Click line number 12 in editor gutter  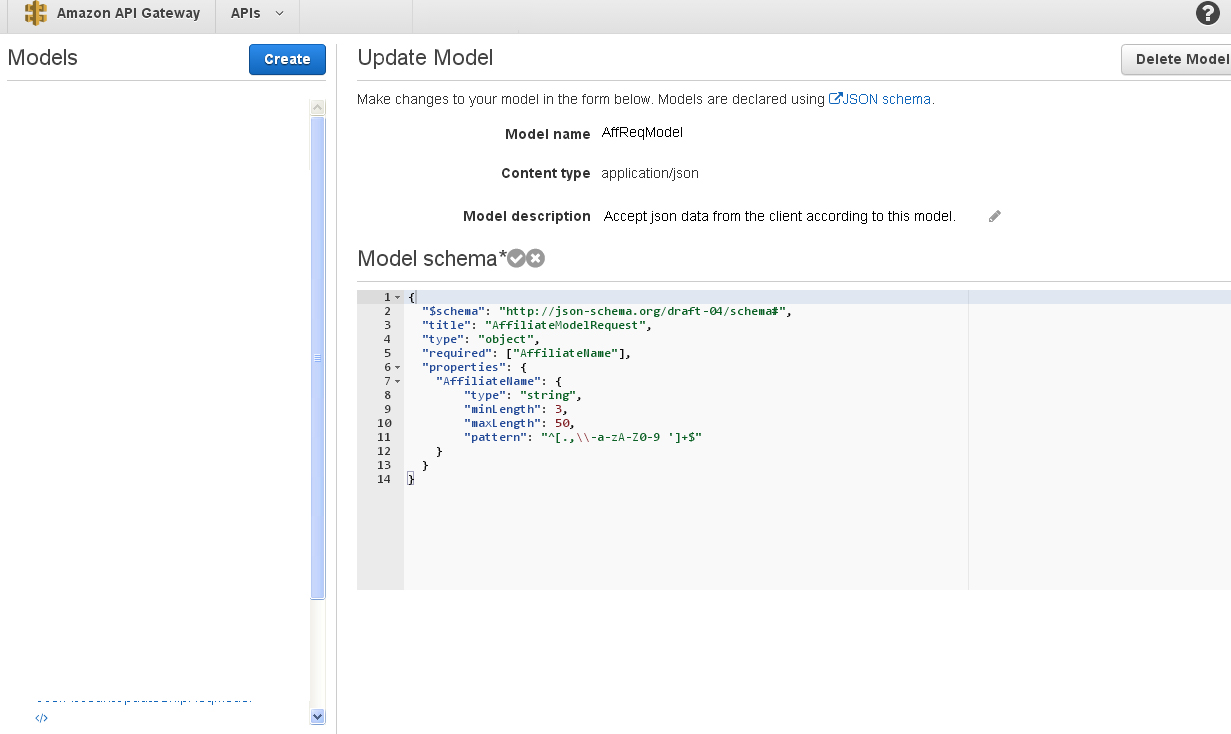click(385, 451)
